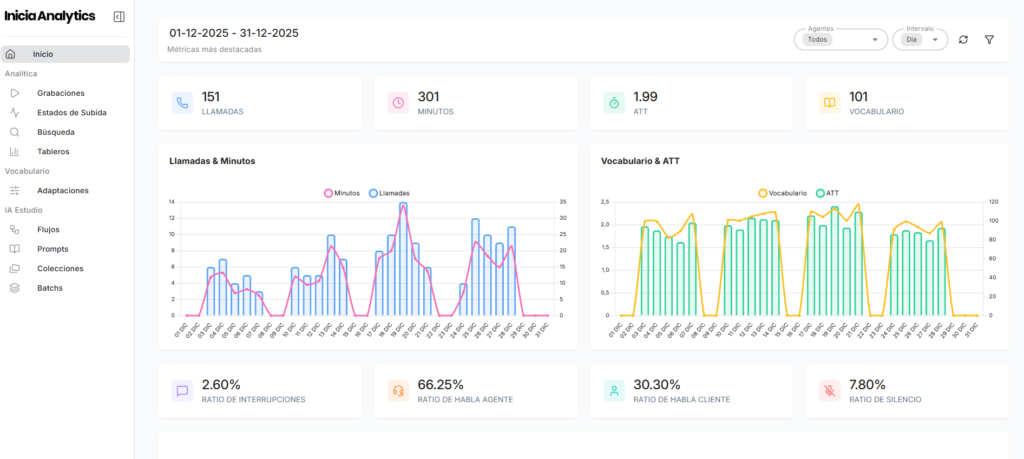1024x459 pixels.
Task: Click the phone icon on Llamadas card
Action: coord(182,102)
